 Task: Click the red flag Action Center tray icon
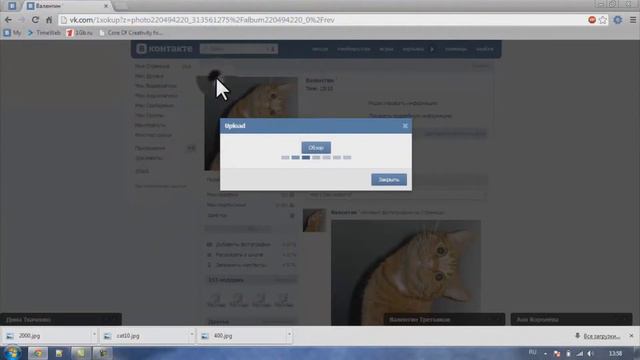click(x=557, y=353)
